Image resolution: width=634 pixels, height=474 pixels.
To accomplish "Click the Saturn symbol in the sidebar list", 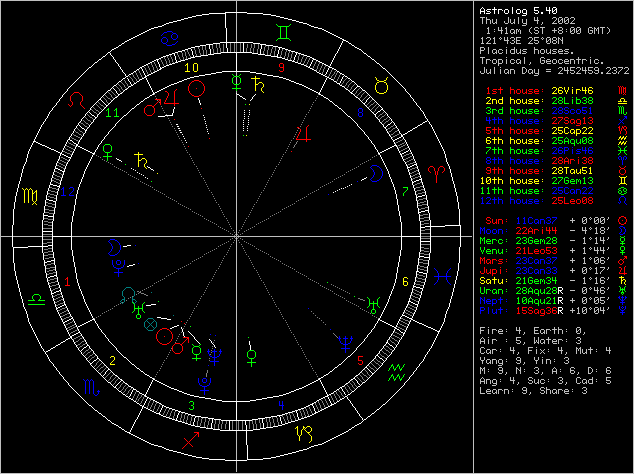I will (x=623, y=282).
